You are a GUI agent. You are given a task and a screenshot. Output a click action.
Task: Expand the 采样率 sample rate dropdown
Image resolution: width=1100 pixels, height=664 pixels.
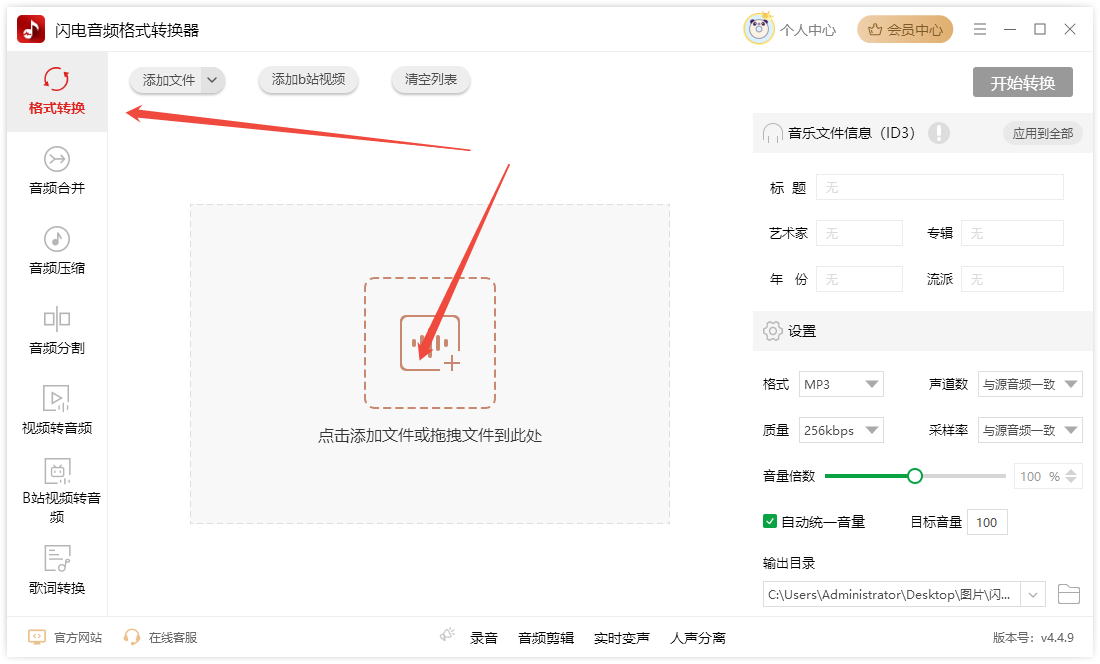point(1029,431)
